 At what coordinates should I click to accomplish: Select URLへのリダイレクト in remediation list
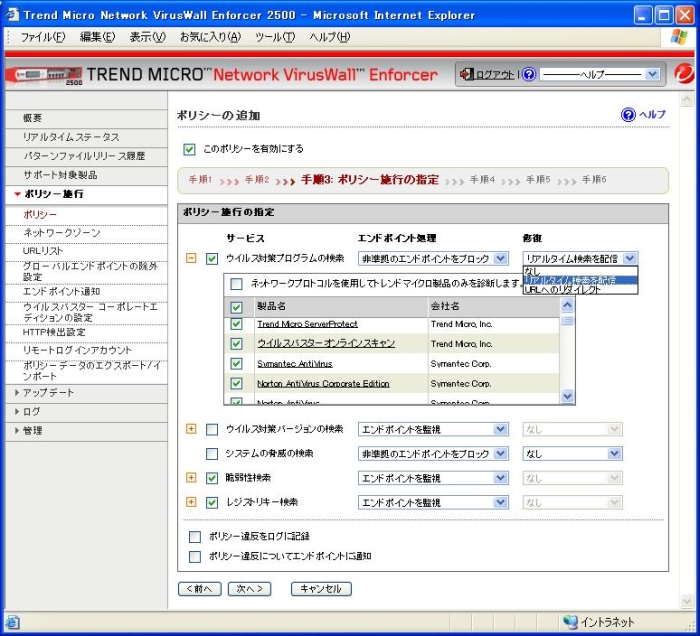tap(580, 289)
